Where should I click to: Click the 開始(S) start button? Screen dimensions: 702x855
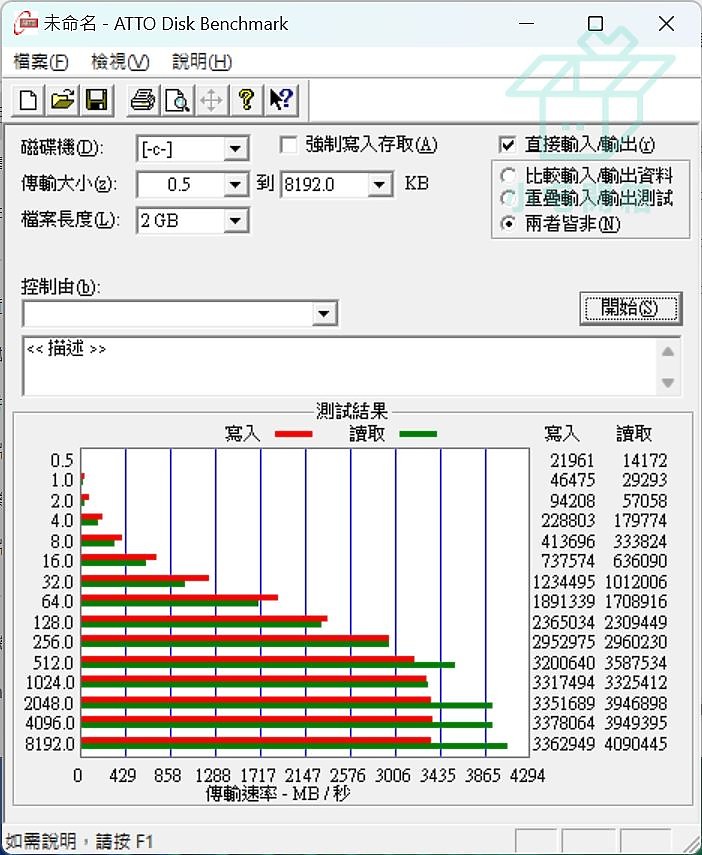pos(631,308)
